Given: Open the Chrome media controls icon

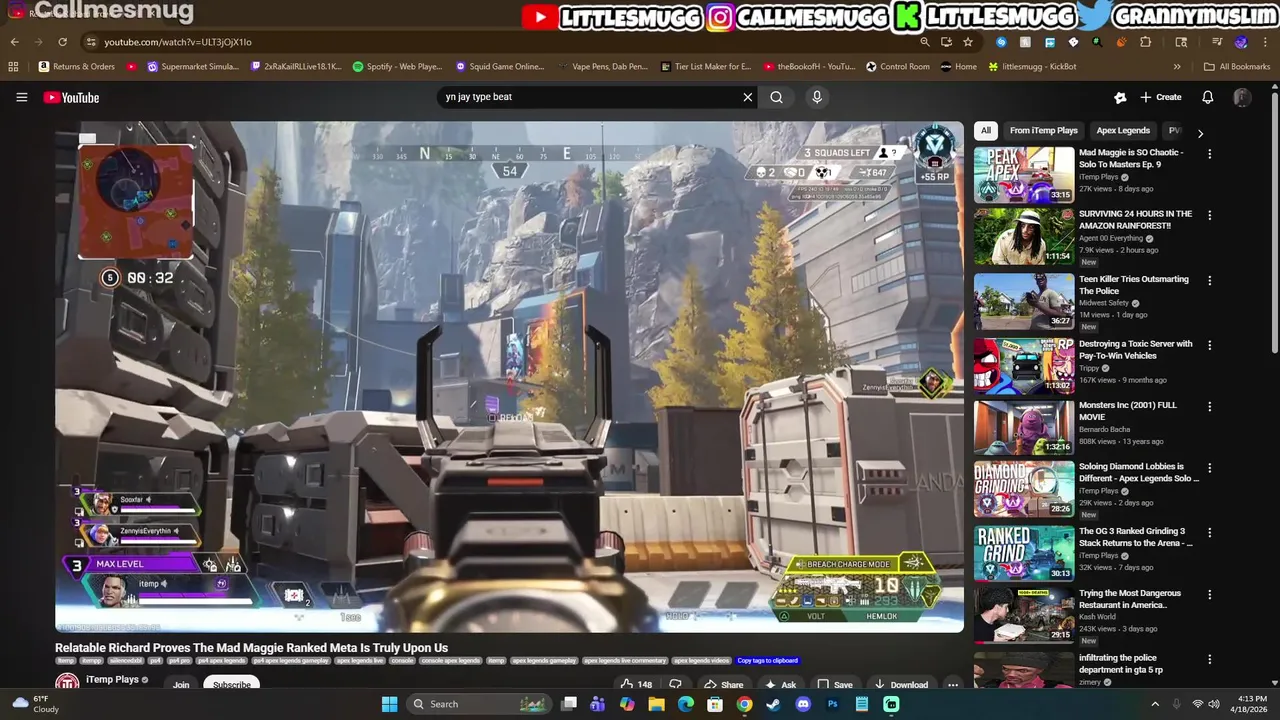Looking at the screenshot, I should point(1217,42).
